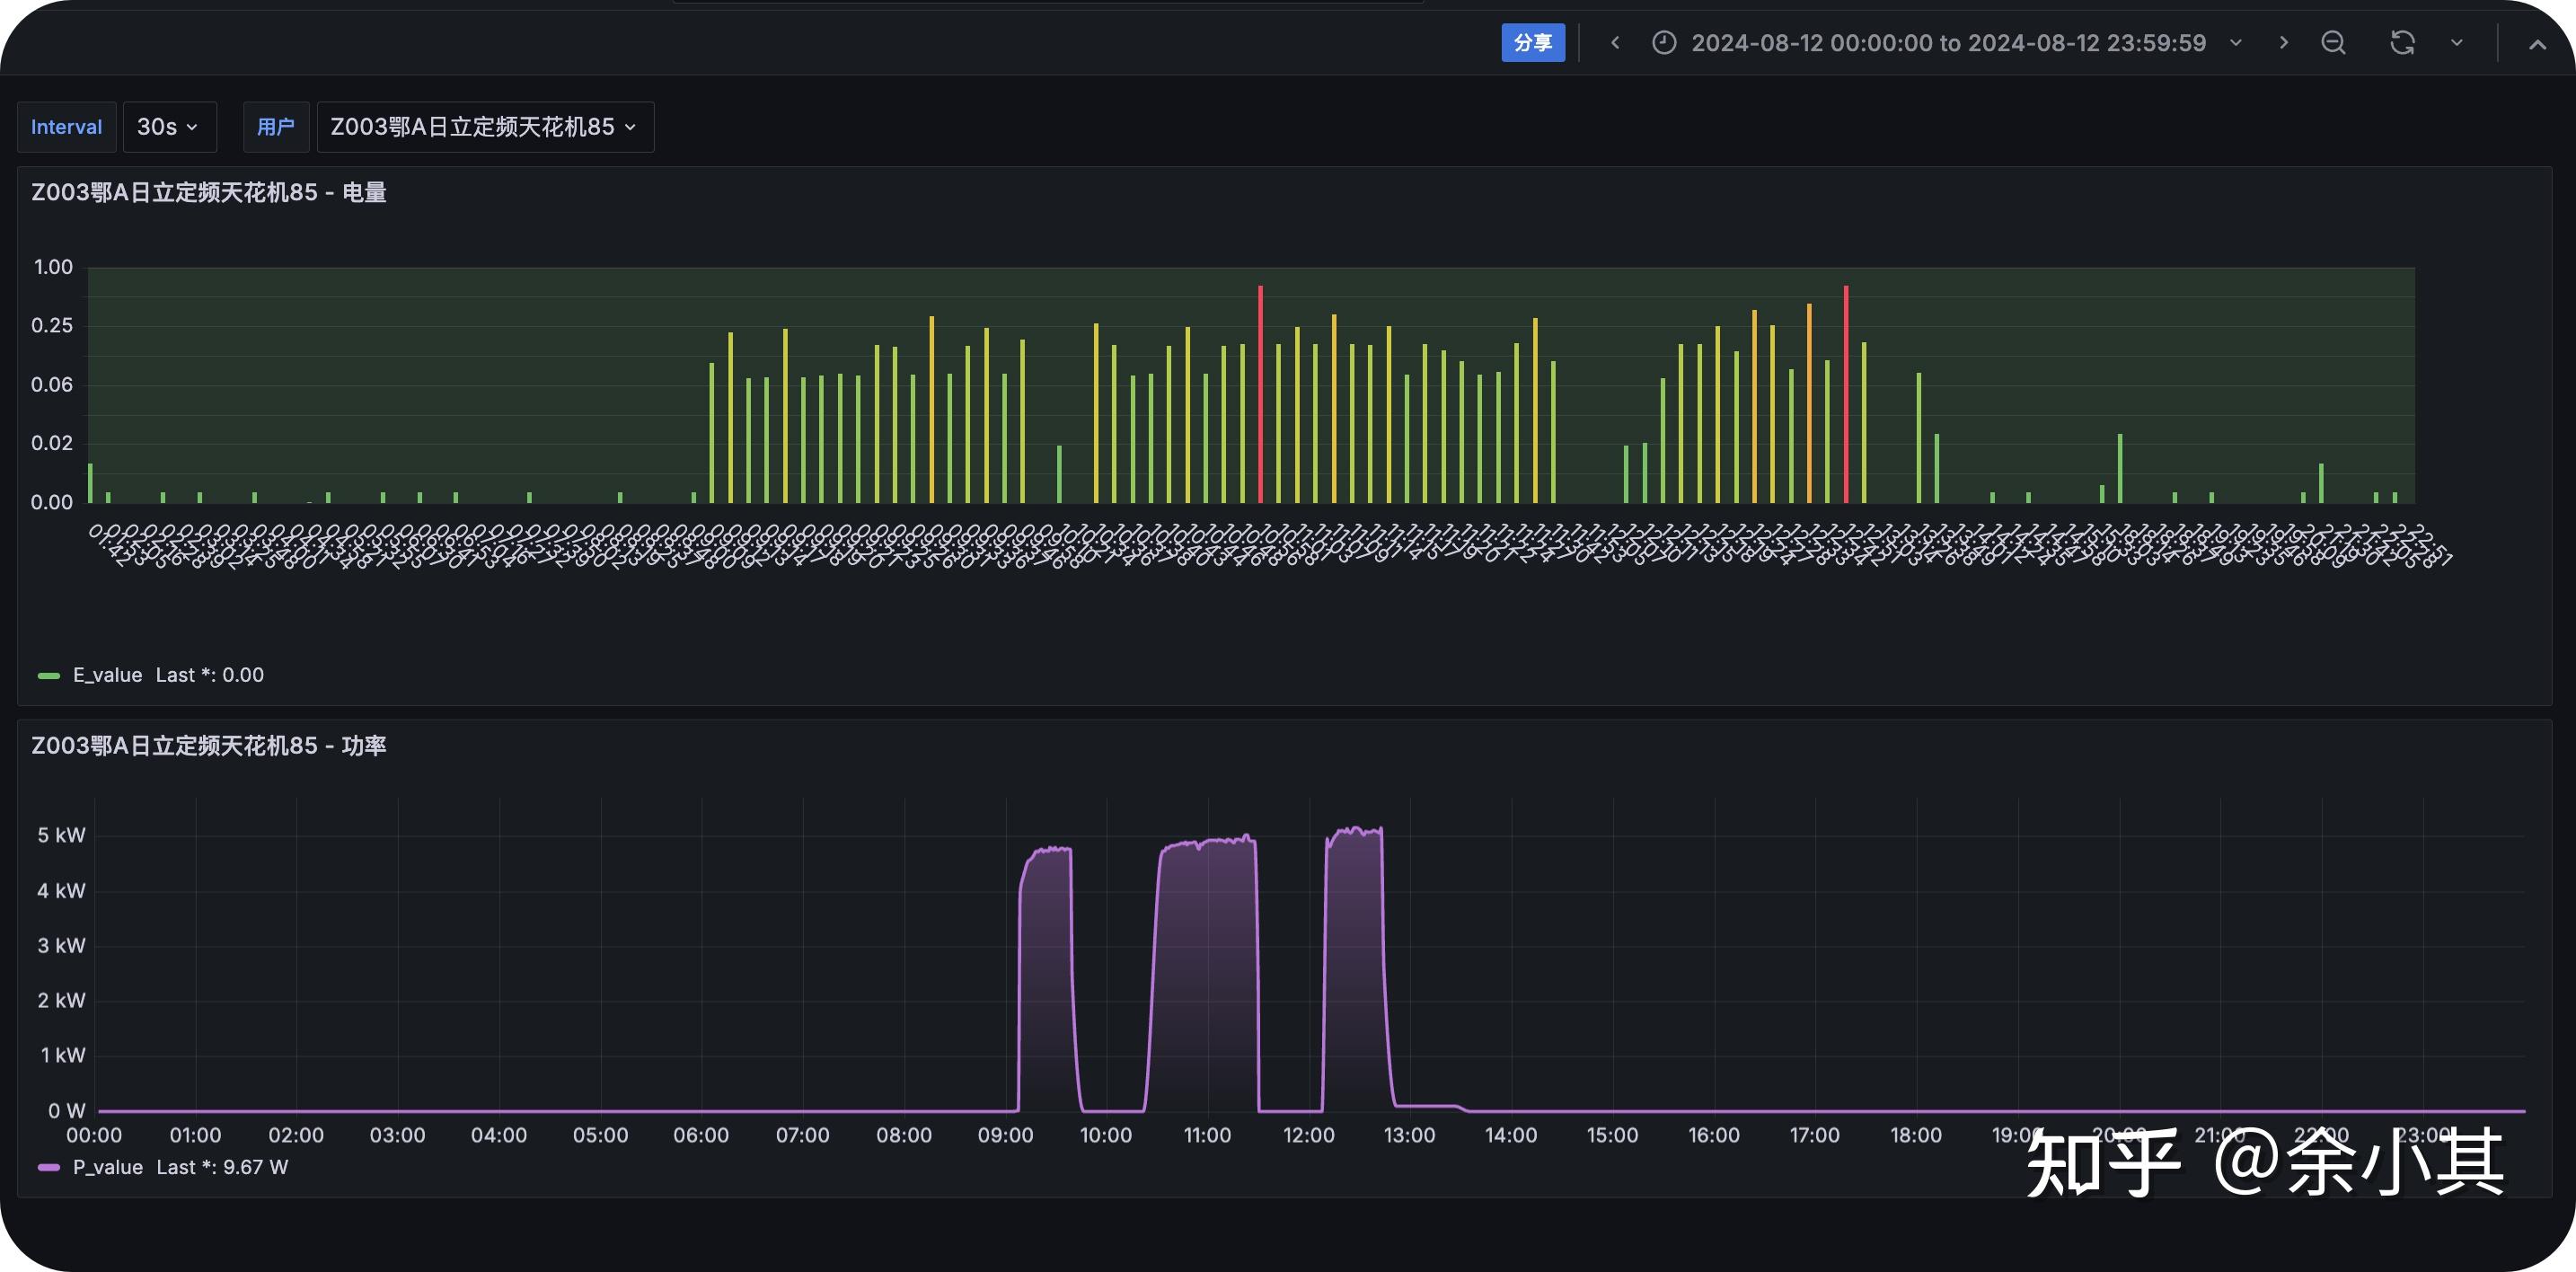Click 1 kW label on power y-axis

[63, 1055]
